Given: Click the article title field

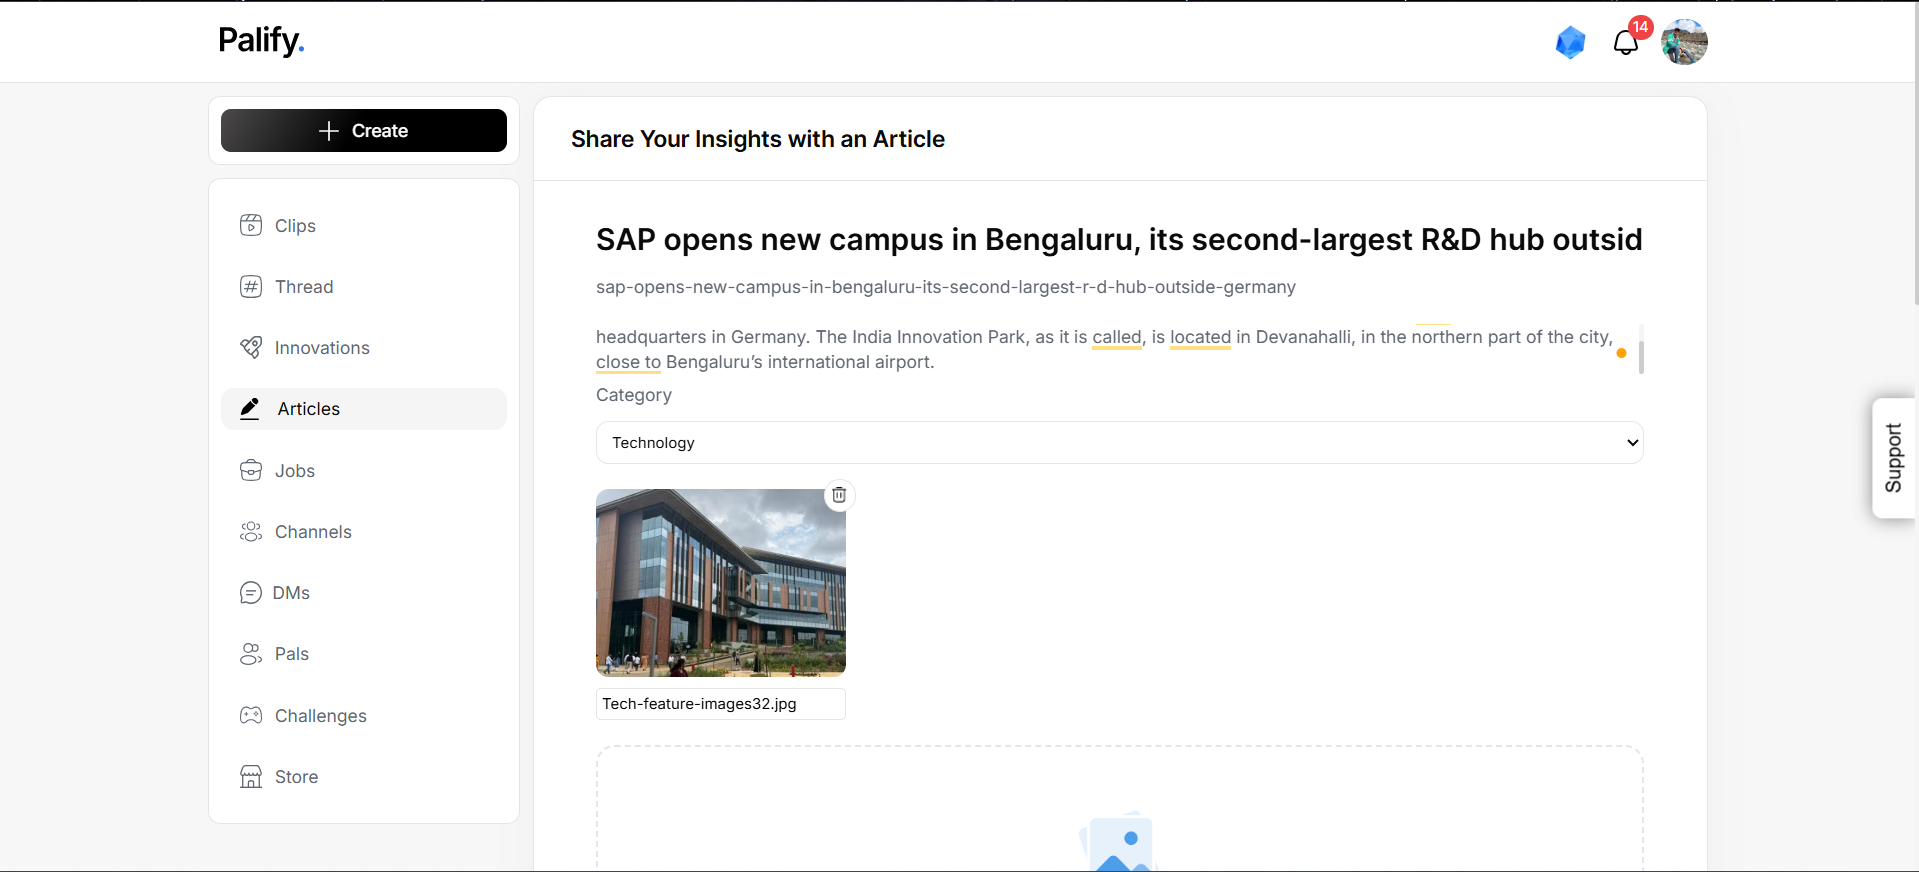Looking at the screenshot, I should 1119,240.
